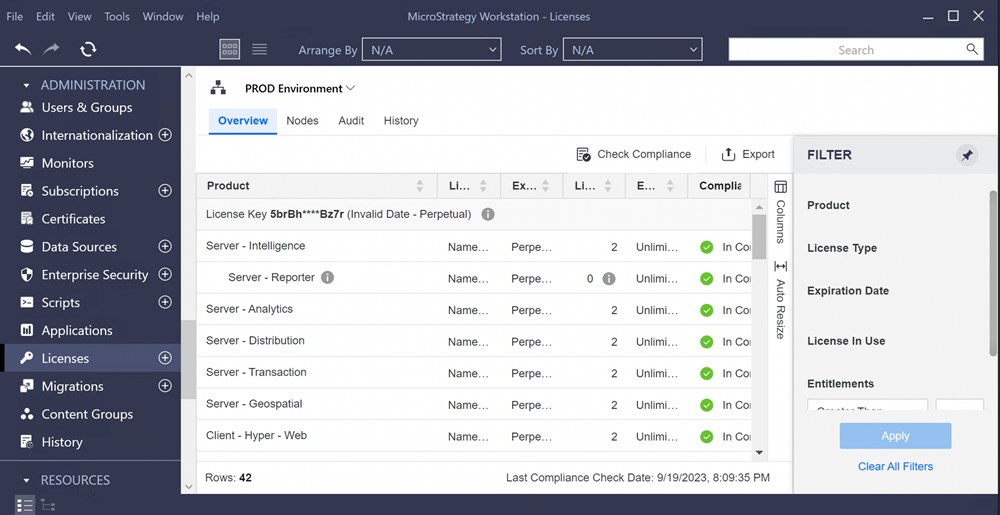Open the Arrange By dropdown

click(x=431, y=50)
